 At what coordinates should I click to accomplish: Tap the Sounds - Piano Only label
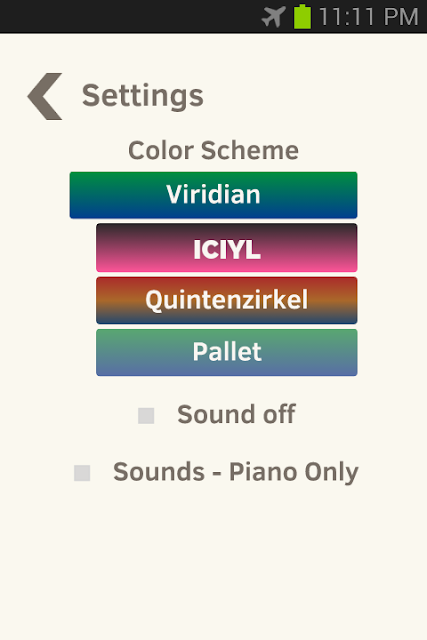[236, 473]
